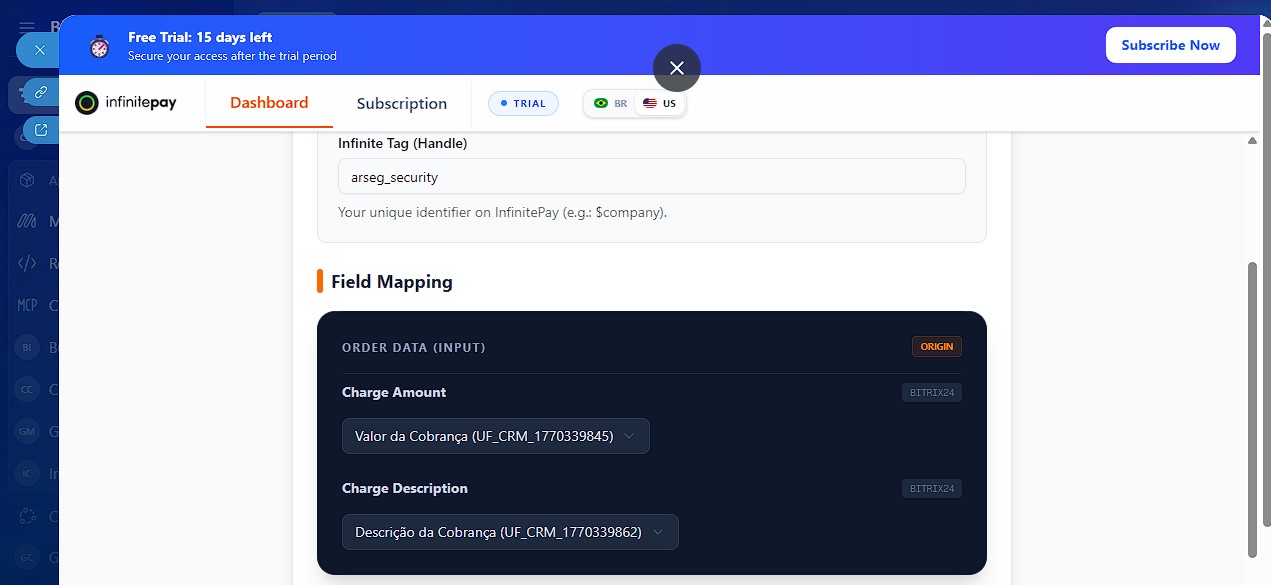Switch to the Dashboard tab
Viewport: 1271px width, 585px height.
tap(269, 103)
